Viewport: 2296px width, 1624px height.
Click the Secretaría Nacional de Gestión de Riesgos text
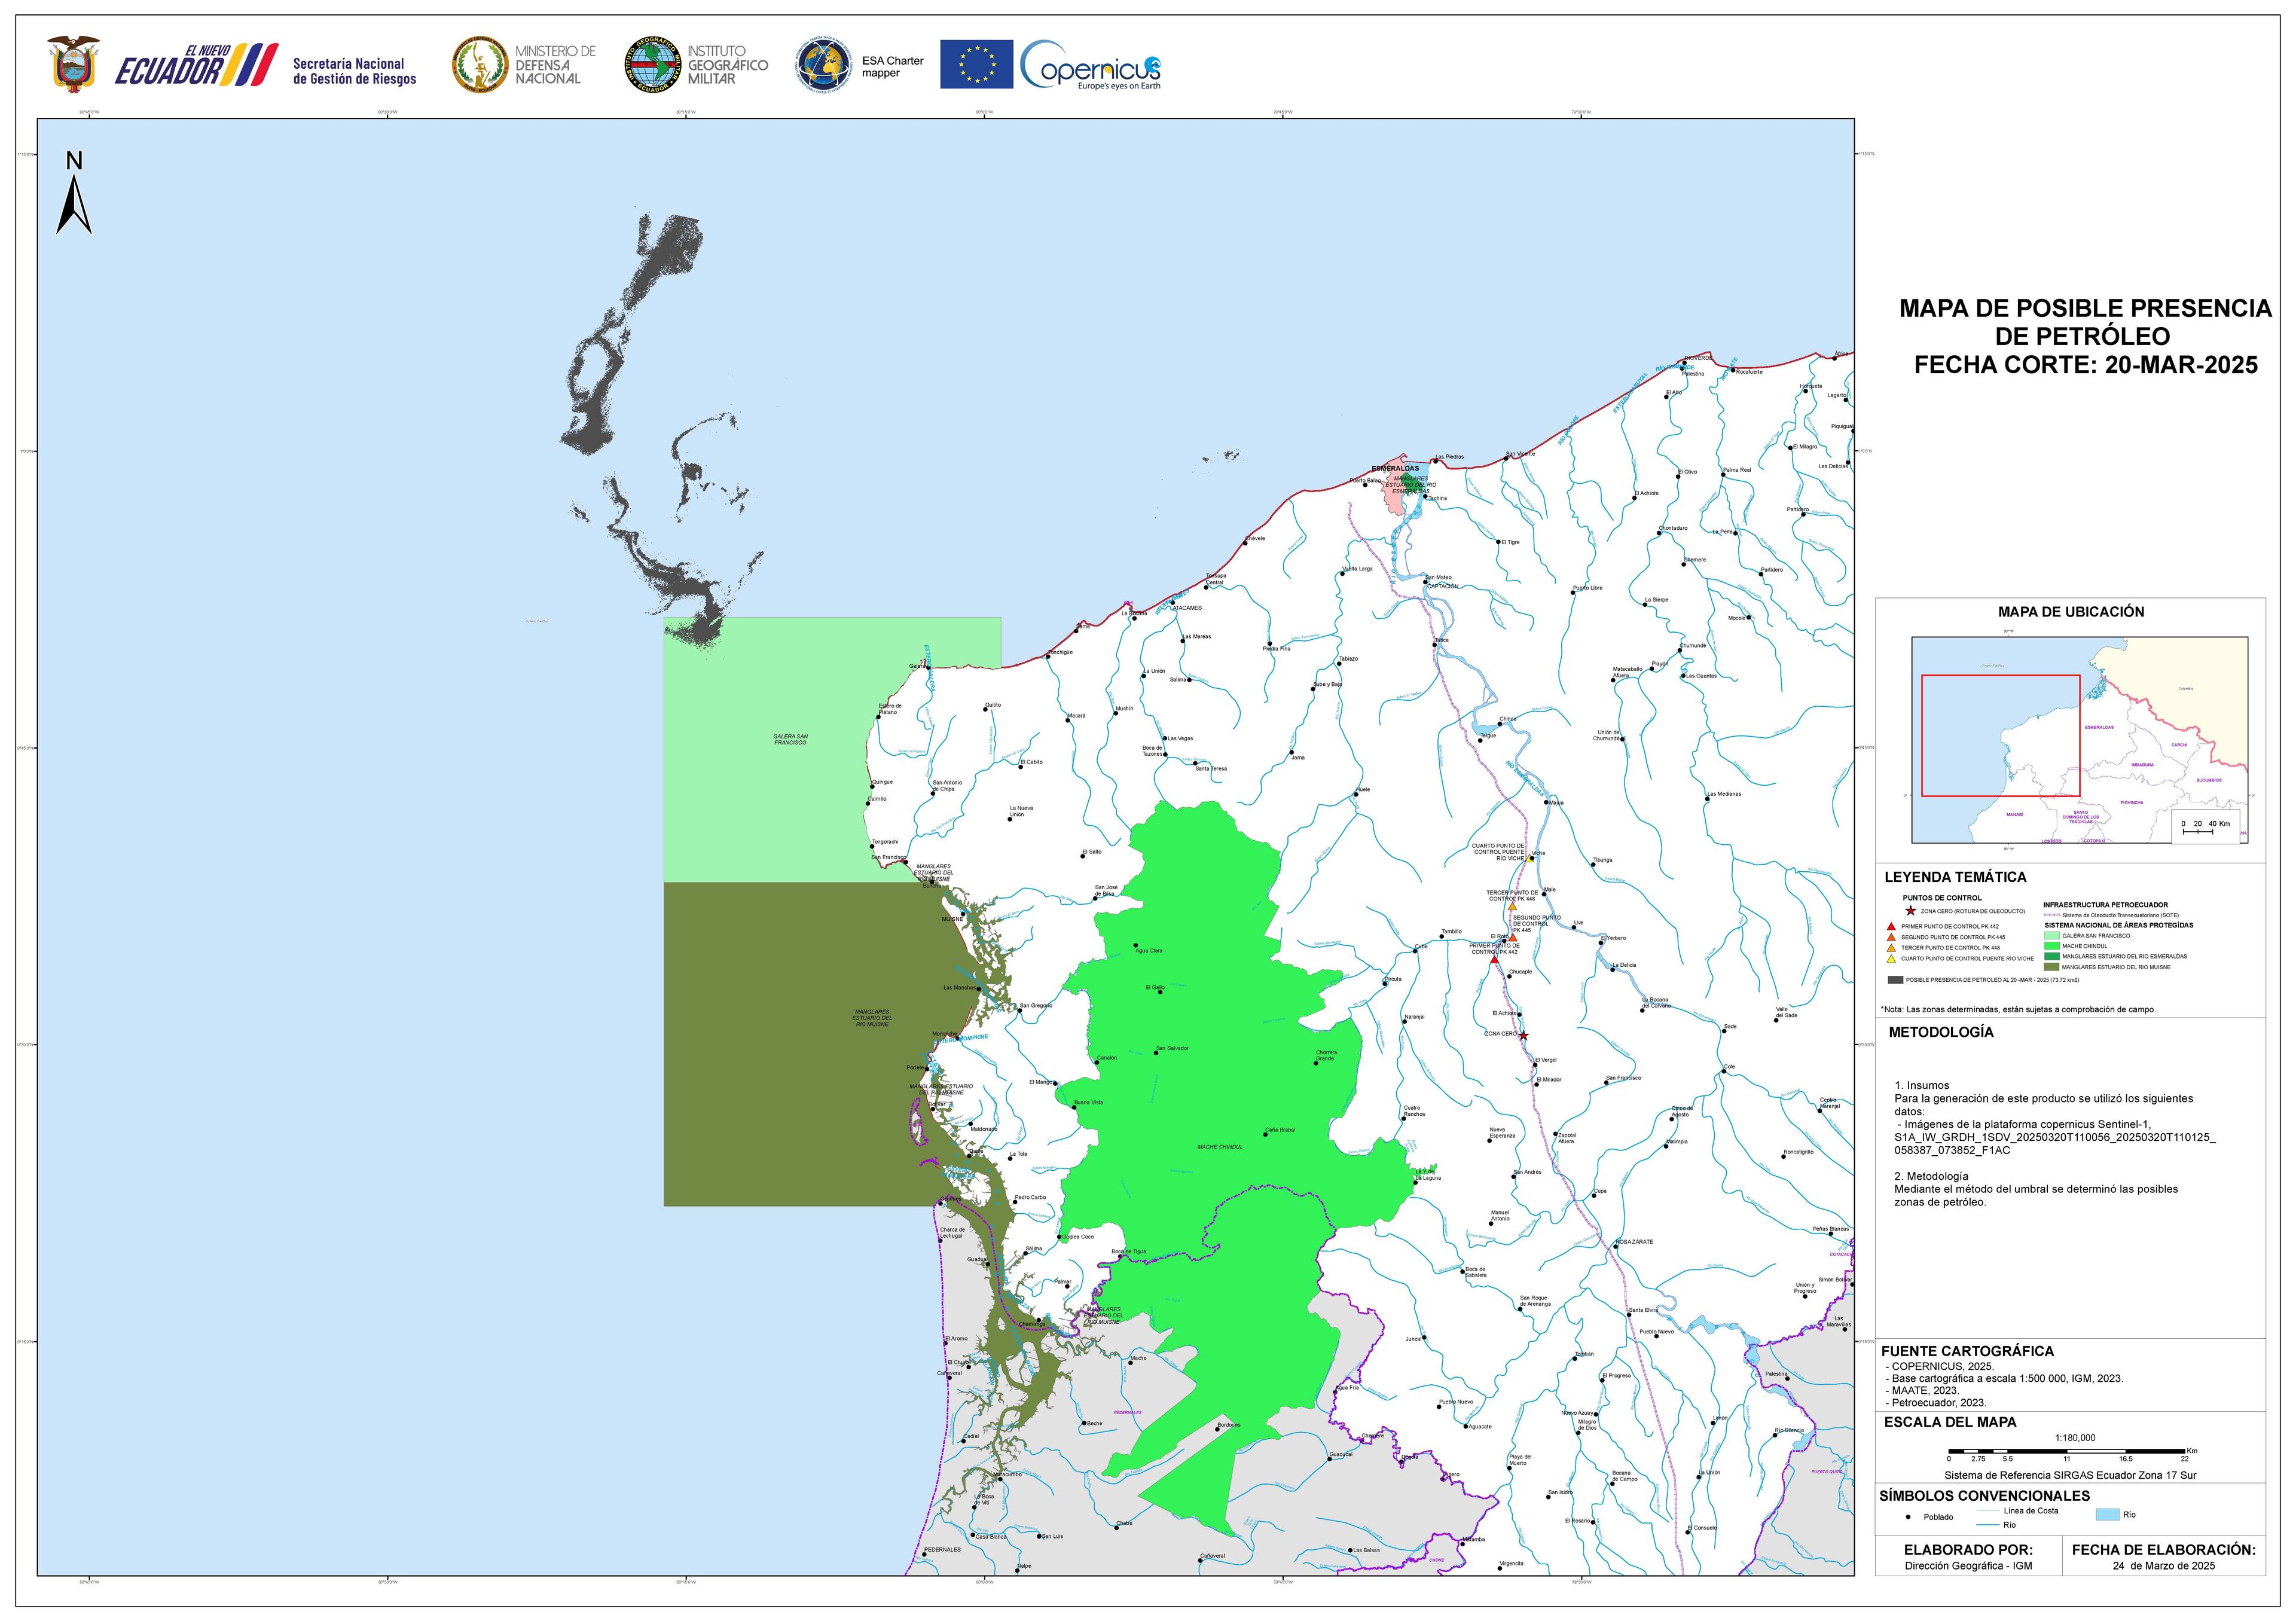[x=354, y=72]
